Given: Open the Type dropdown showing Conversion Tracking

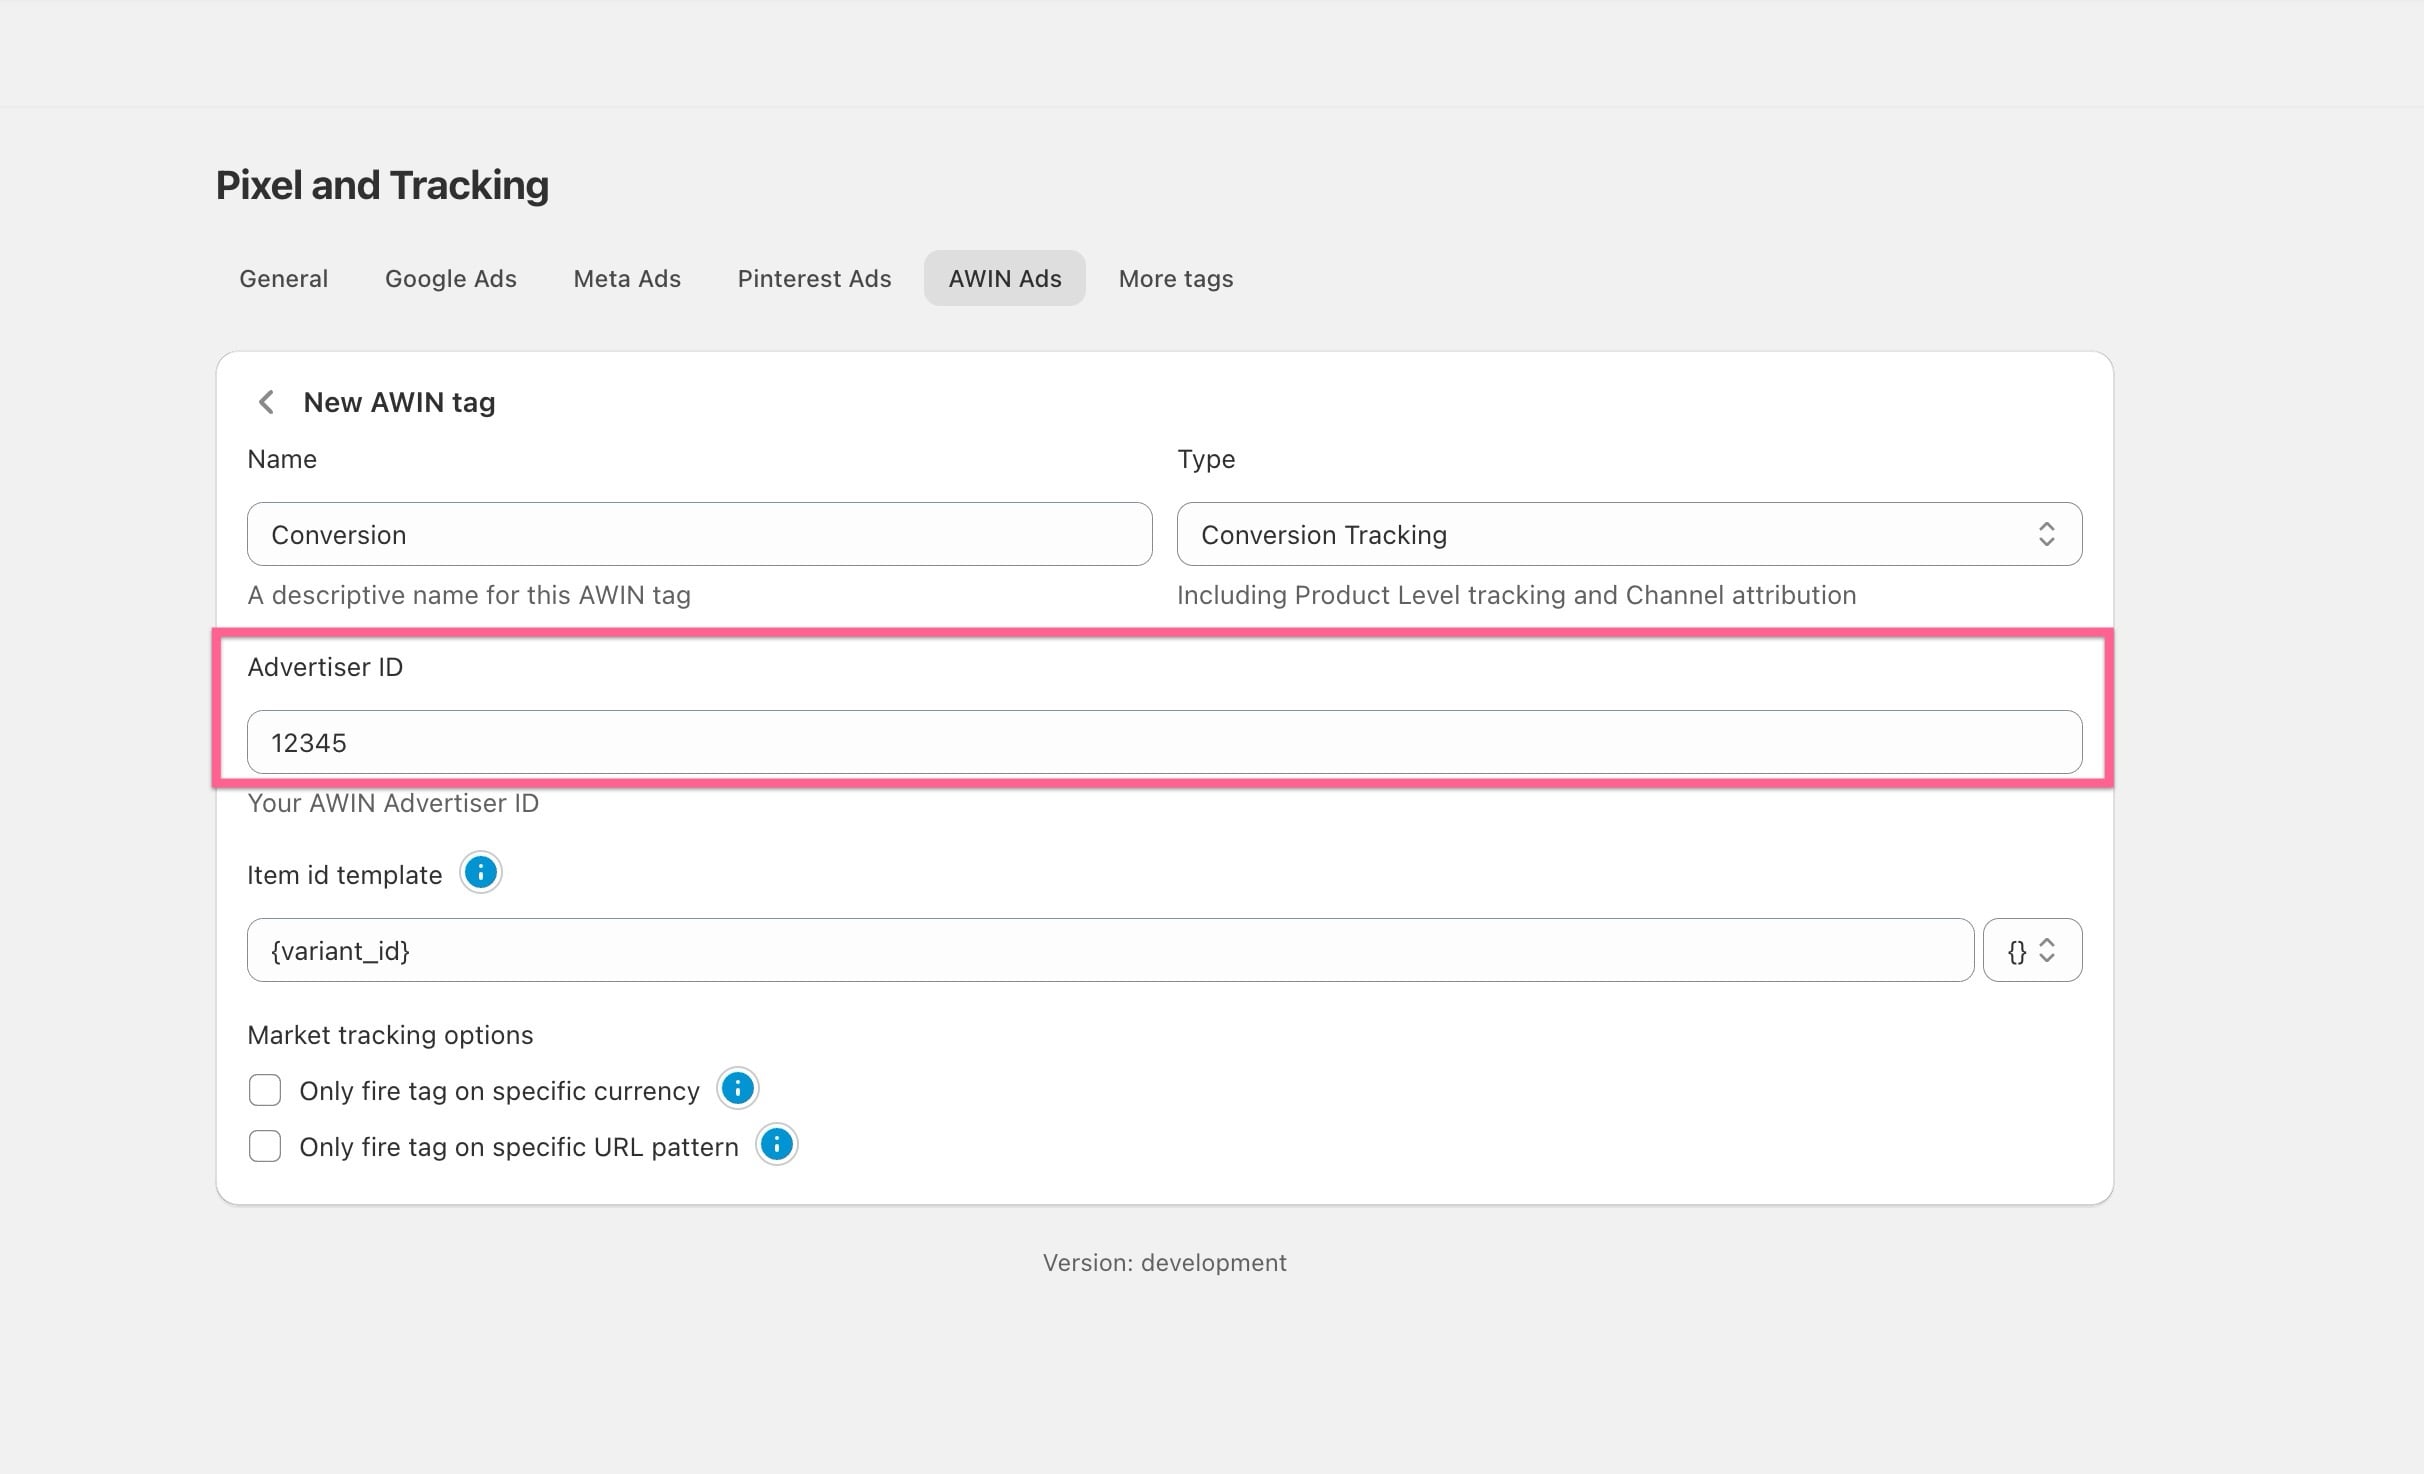Looking at the screenshot, I should (x=1629, y=534).
